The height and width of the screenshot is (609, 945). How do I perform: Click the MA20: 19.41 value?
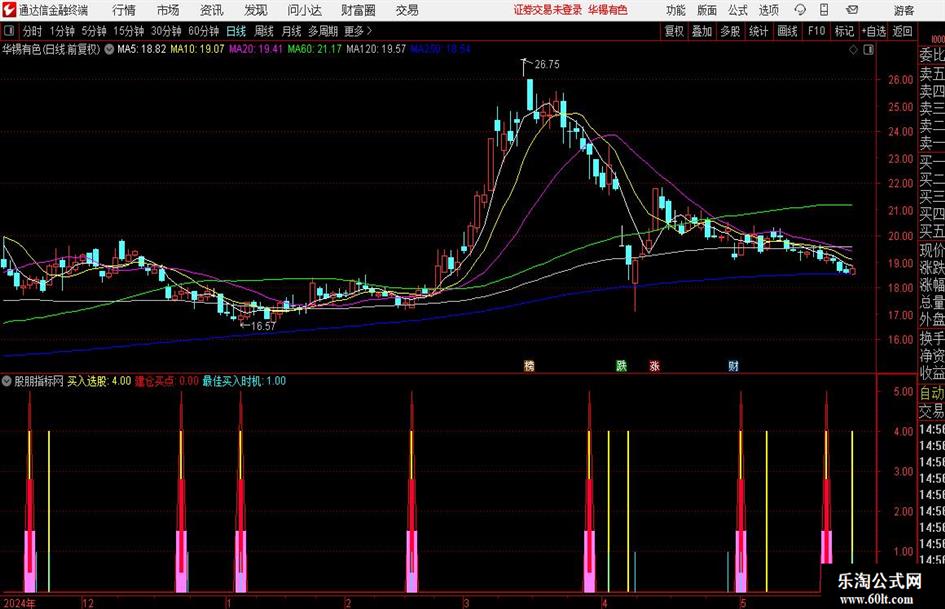[256, 49]
